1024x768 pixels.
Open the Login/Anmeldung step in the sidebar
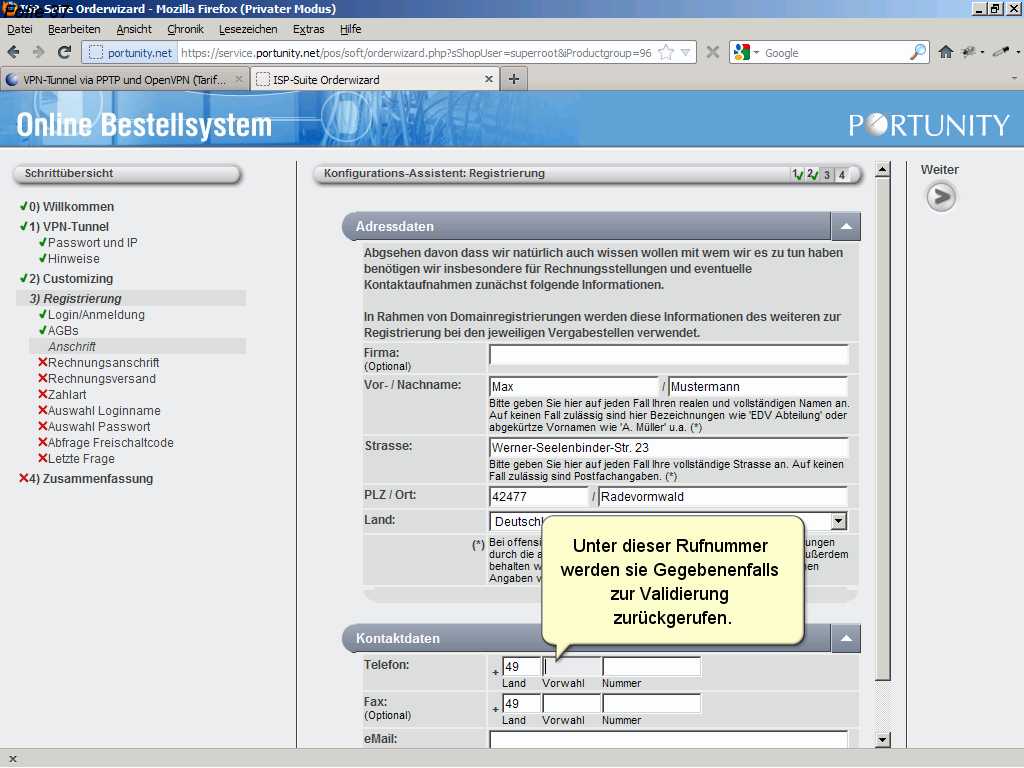[x=96, y=315]
